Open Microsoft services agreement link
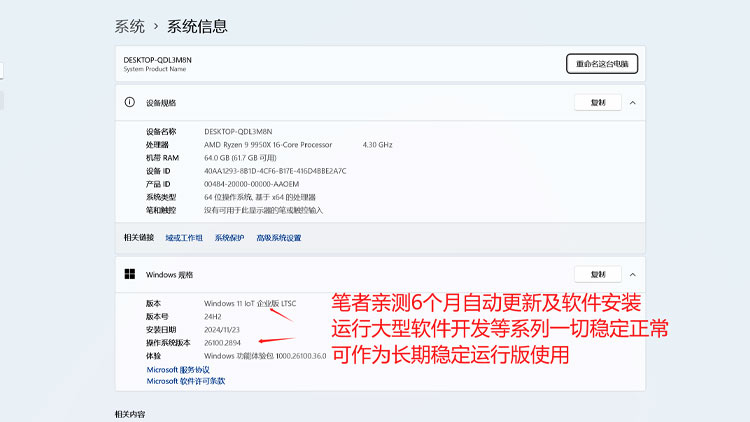Screen dimensions: 750x422 pyautogui.click(x=178, y=369)
